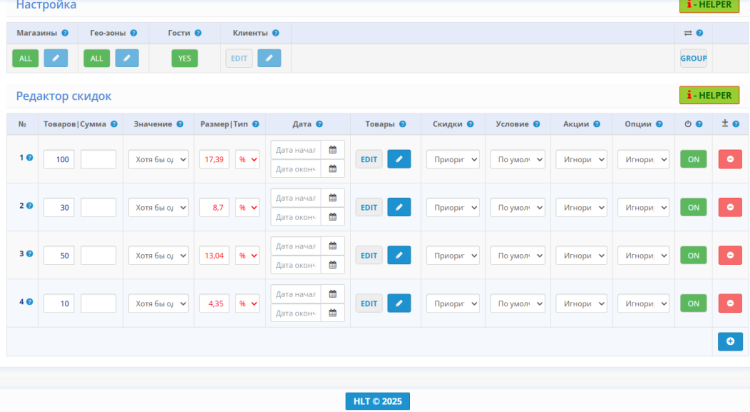Expand the Акции dropdown in row 3
The width and height of the screenshot is (750, 412).
point(581,255)
